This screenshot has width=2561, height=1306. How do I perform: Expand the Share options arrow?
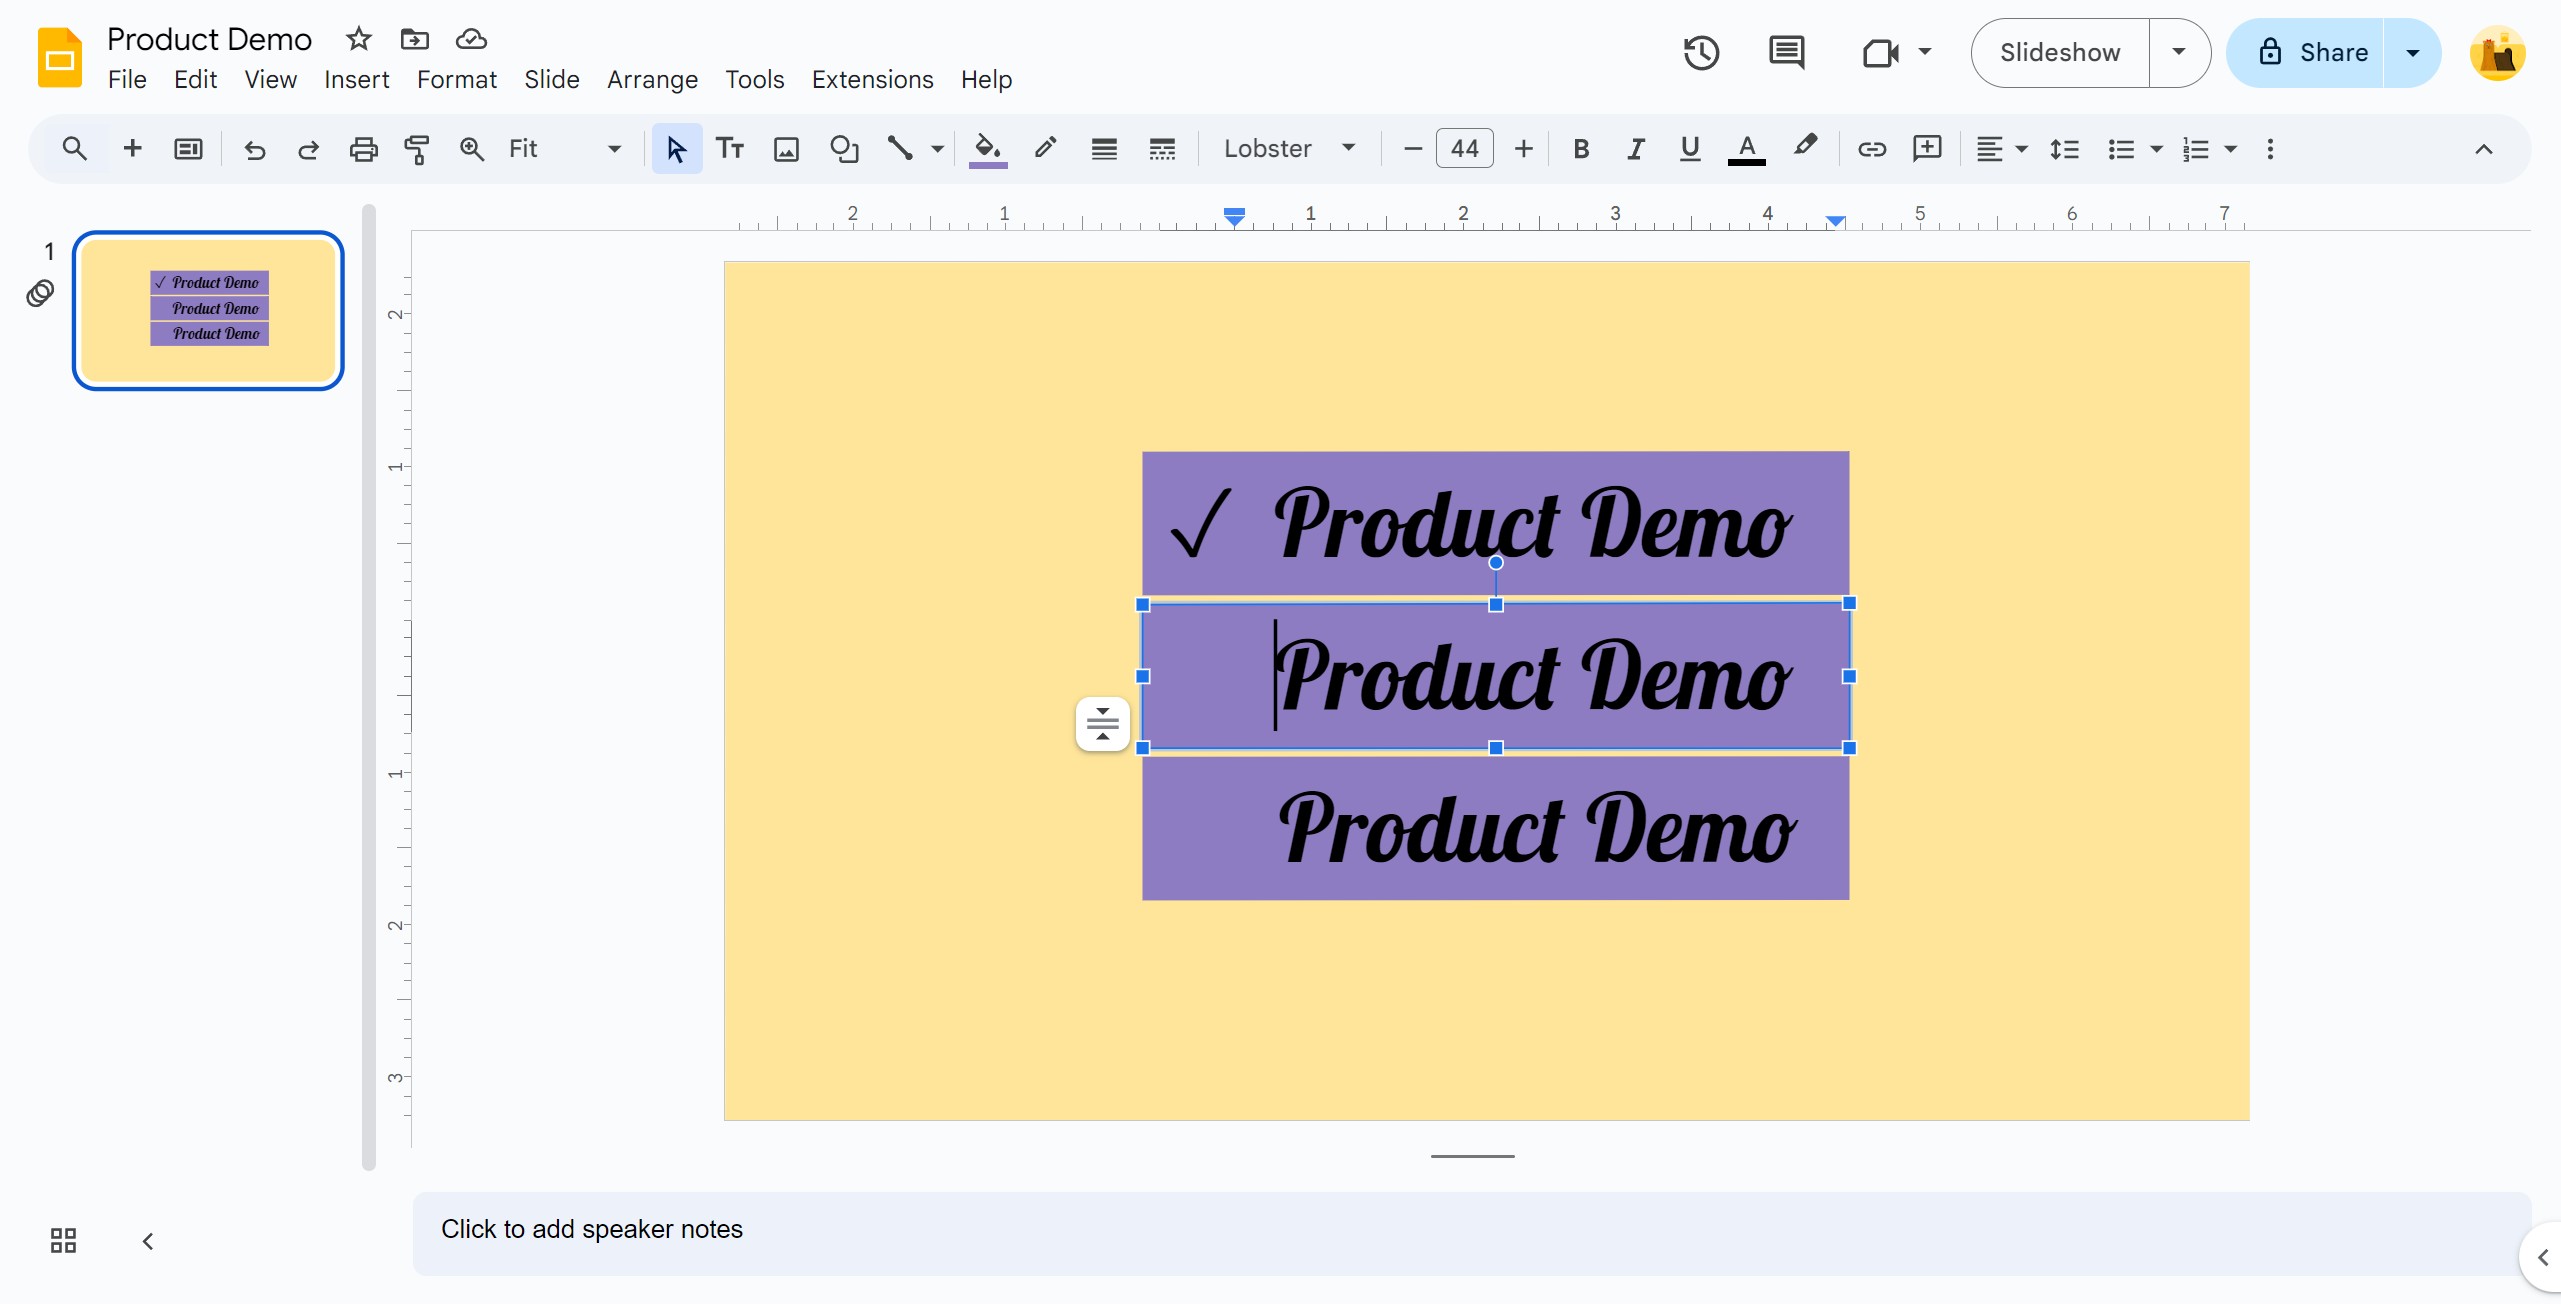2412,52
